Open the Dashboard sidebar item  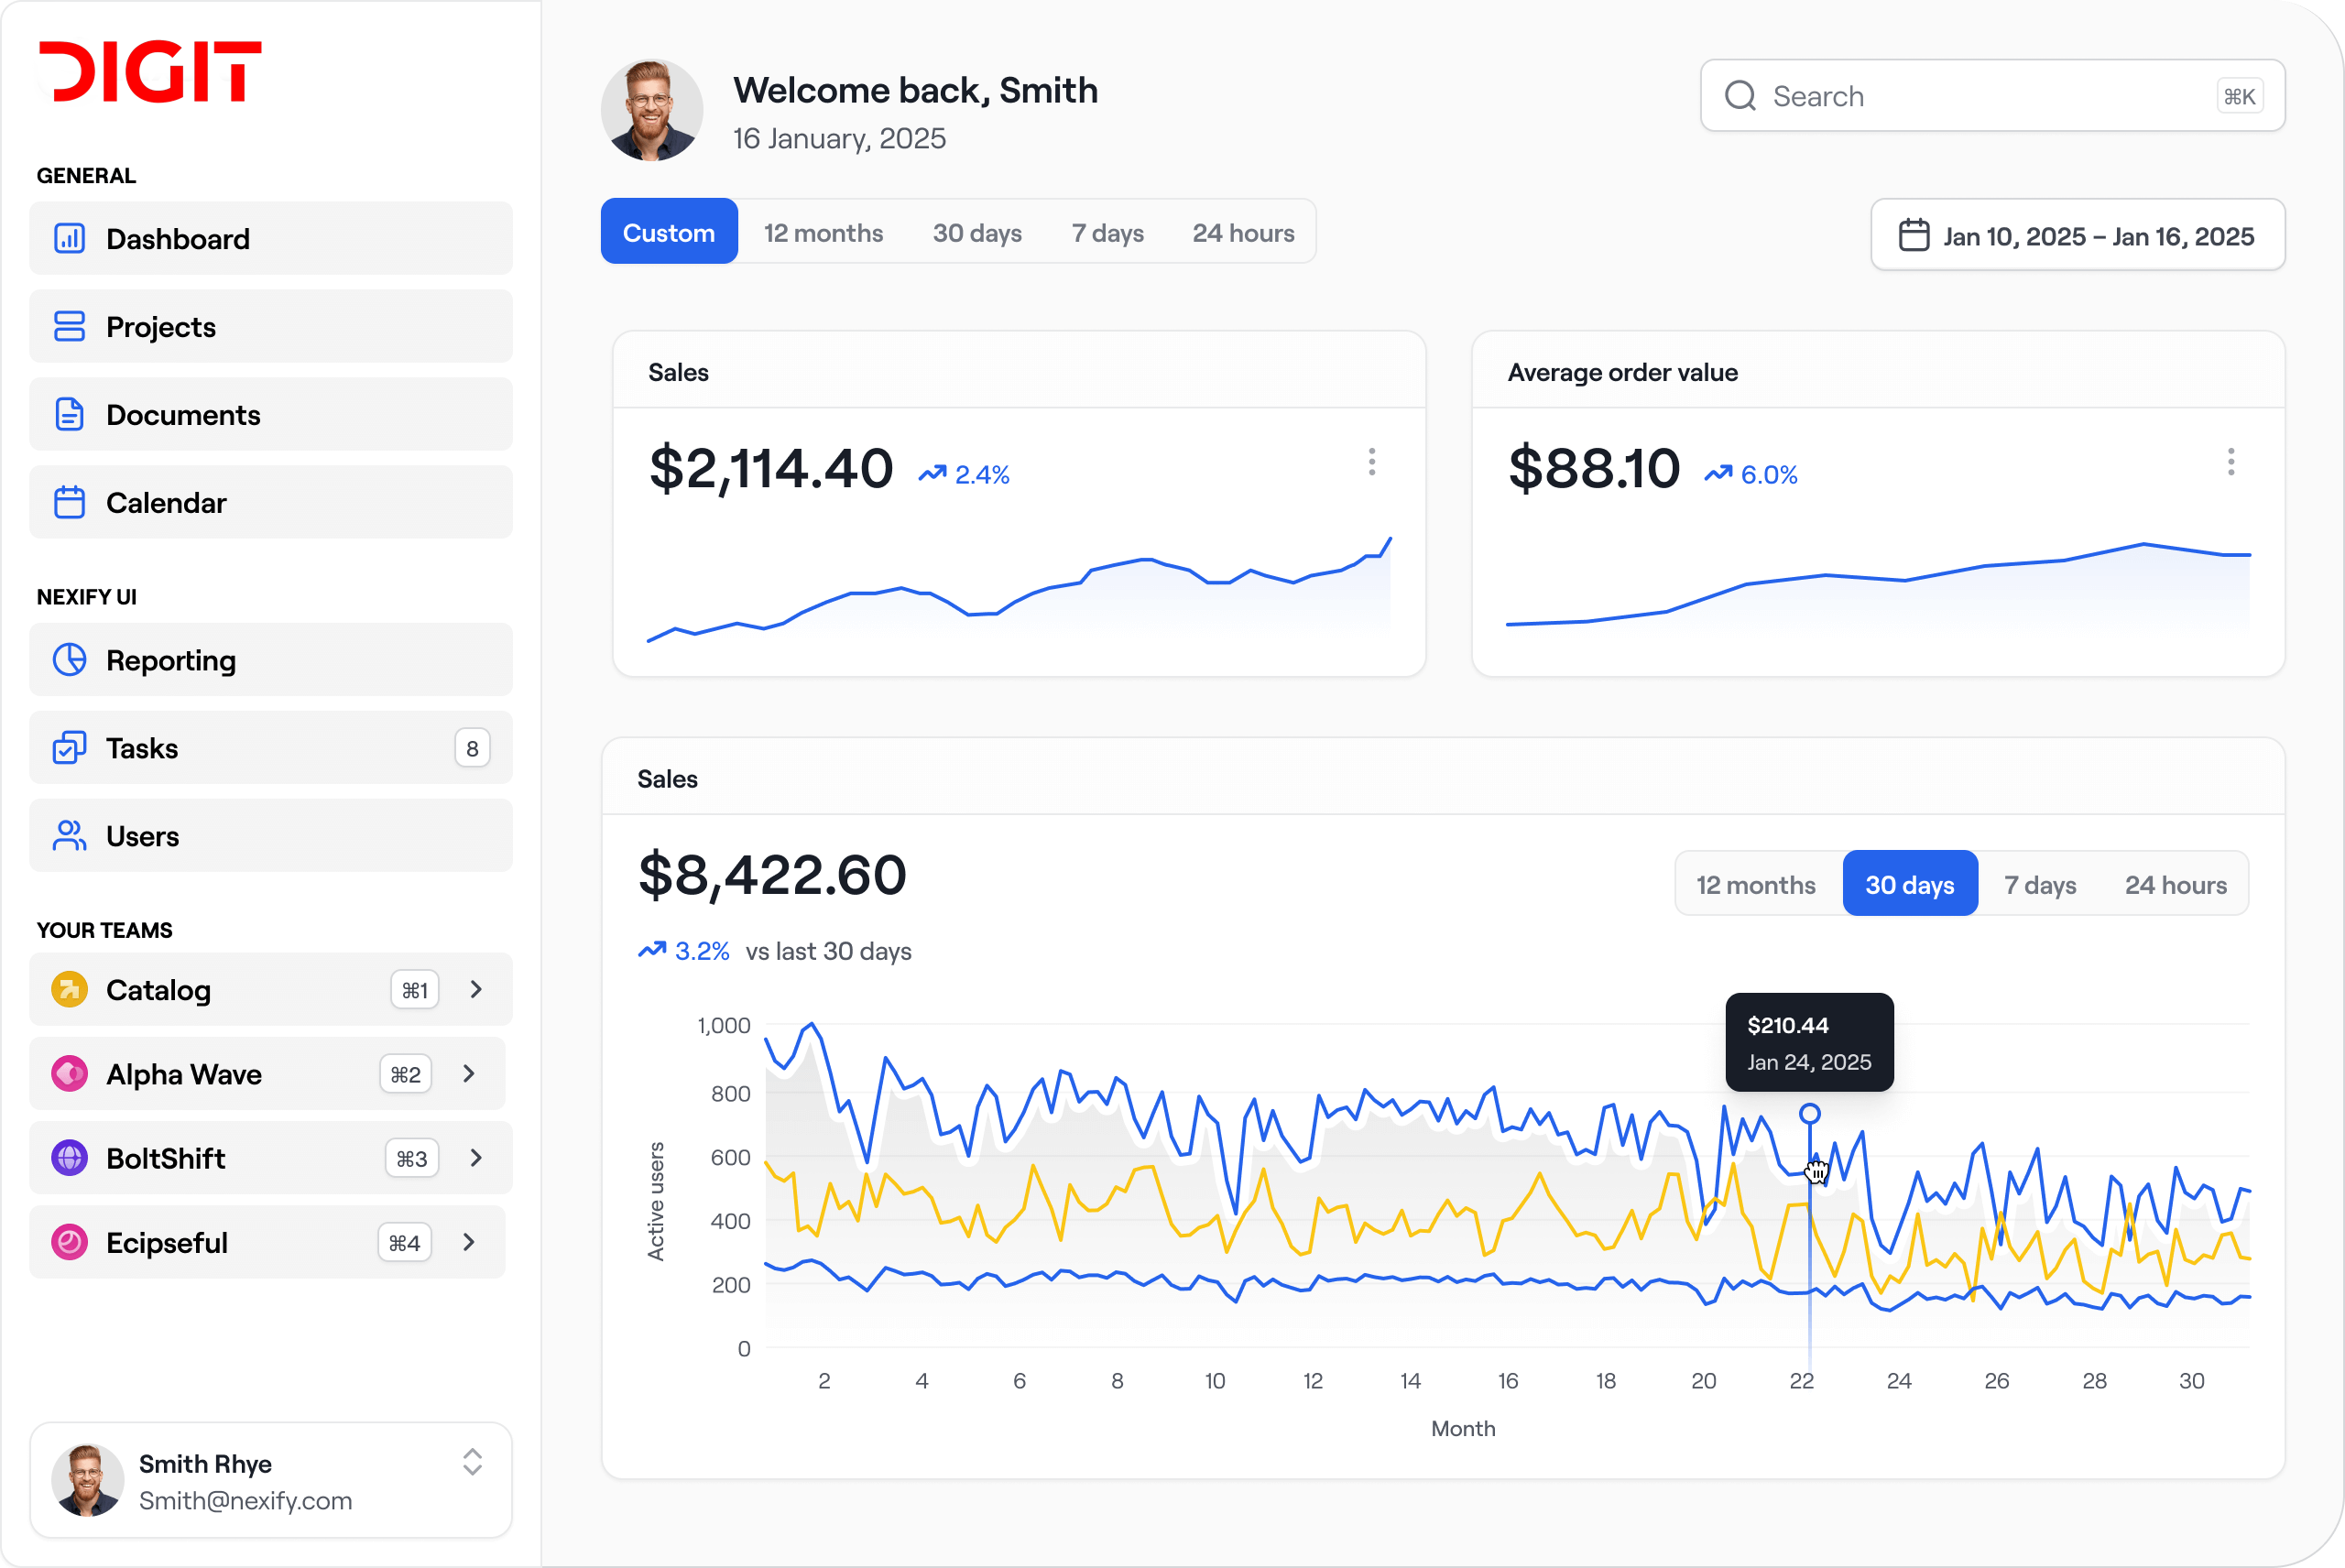271,239
